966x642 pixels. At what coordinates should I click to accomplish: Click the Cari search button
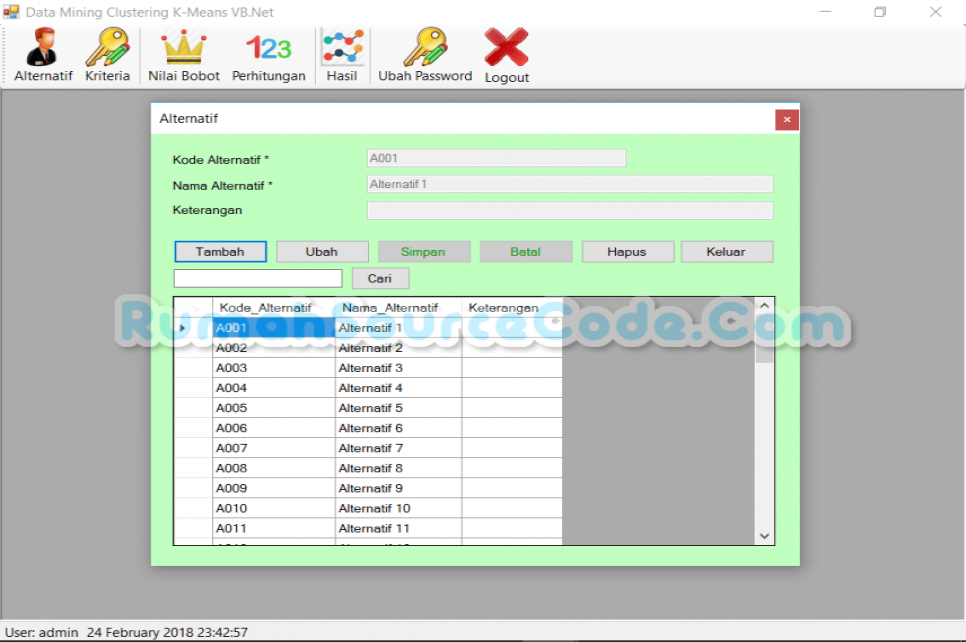[x=380, y=279]
